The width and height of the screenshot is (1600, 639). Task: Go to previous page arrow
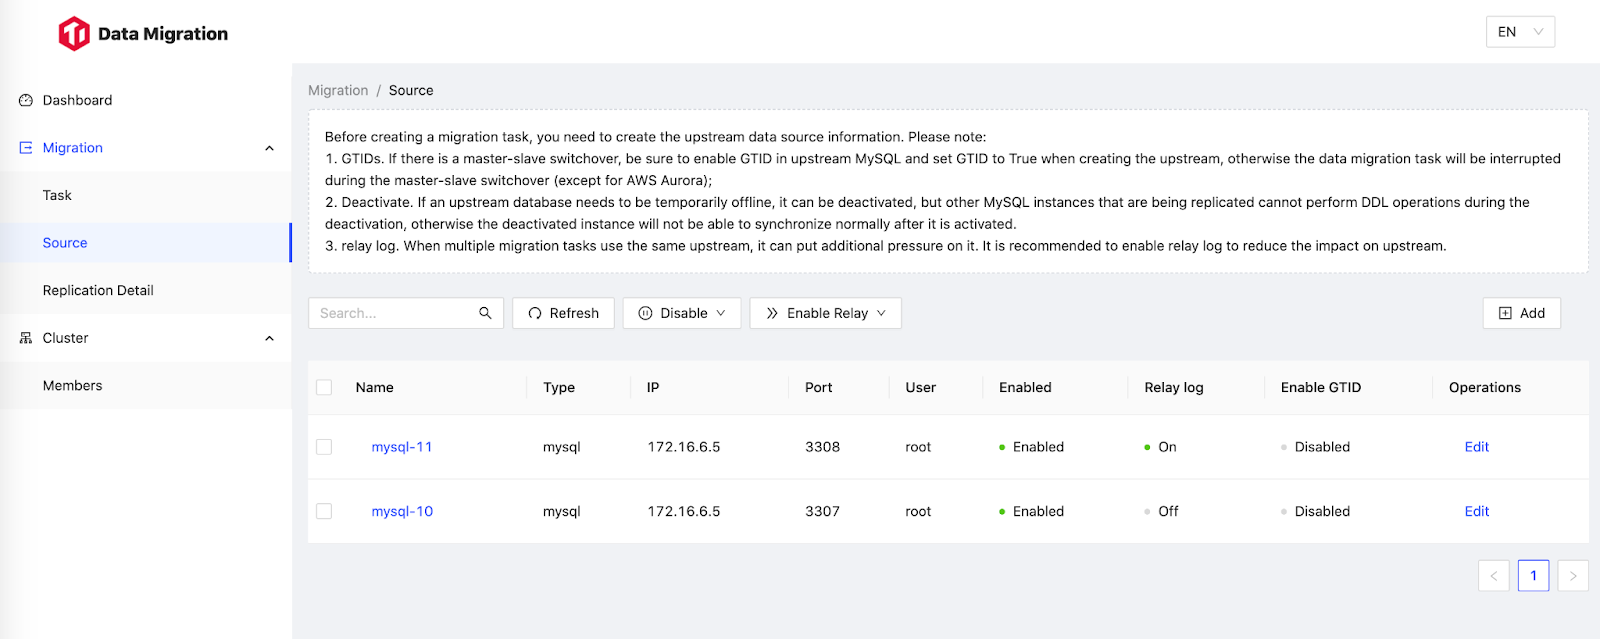point(1494,575)
